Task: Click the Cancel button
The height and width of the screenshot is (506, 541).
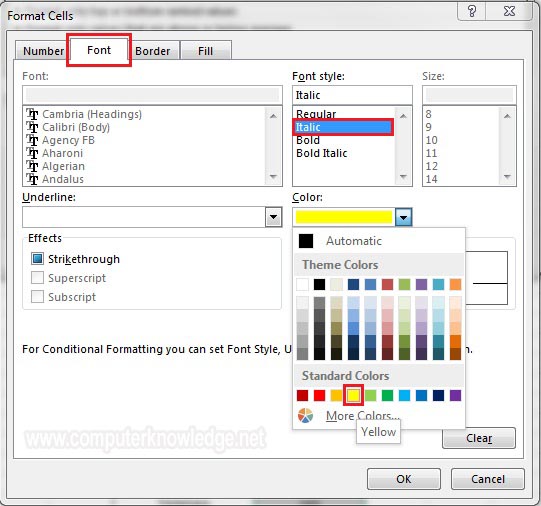Action: point(488,479)
